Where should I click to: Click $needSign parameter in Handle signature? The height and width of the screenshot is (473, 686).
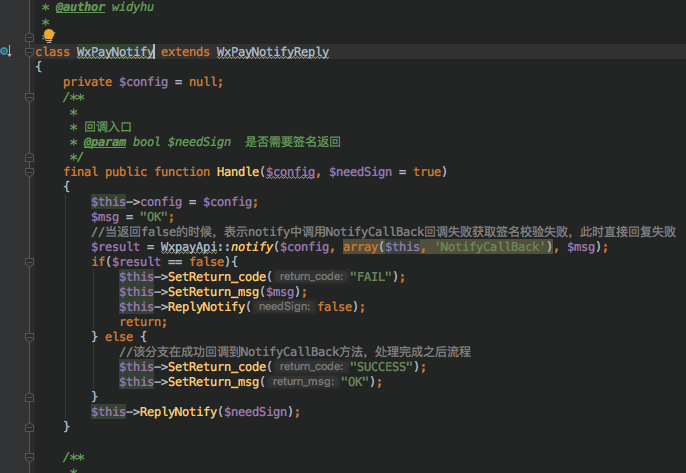pos(360,172)
